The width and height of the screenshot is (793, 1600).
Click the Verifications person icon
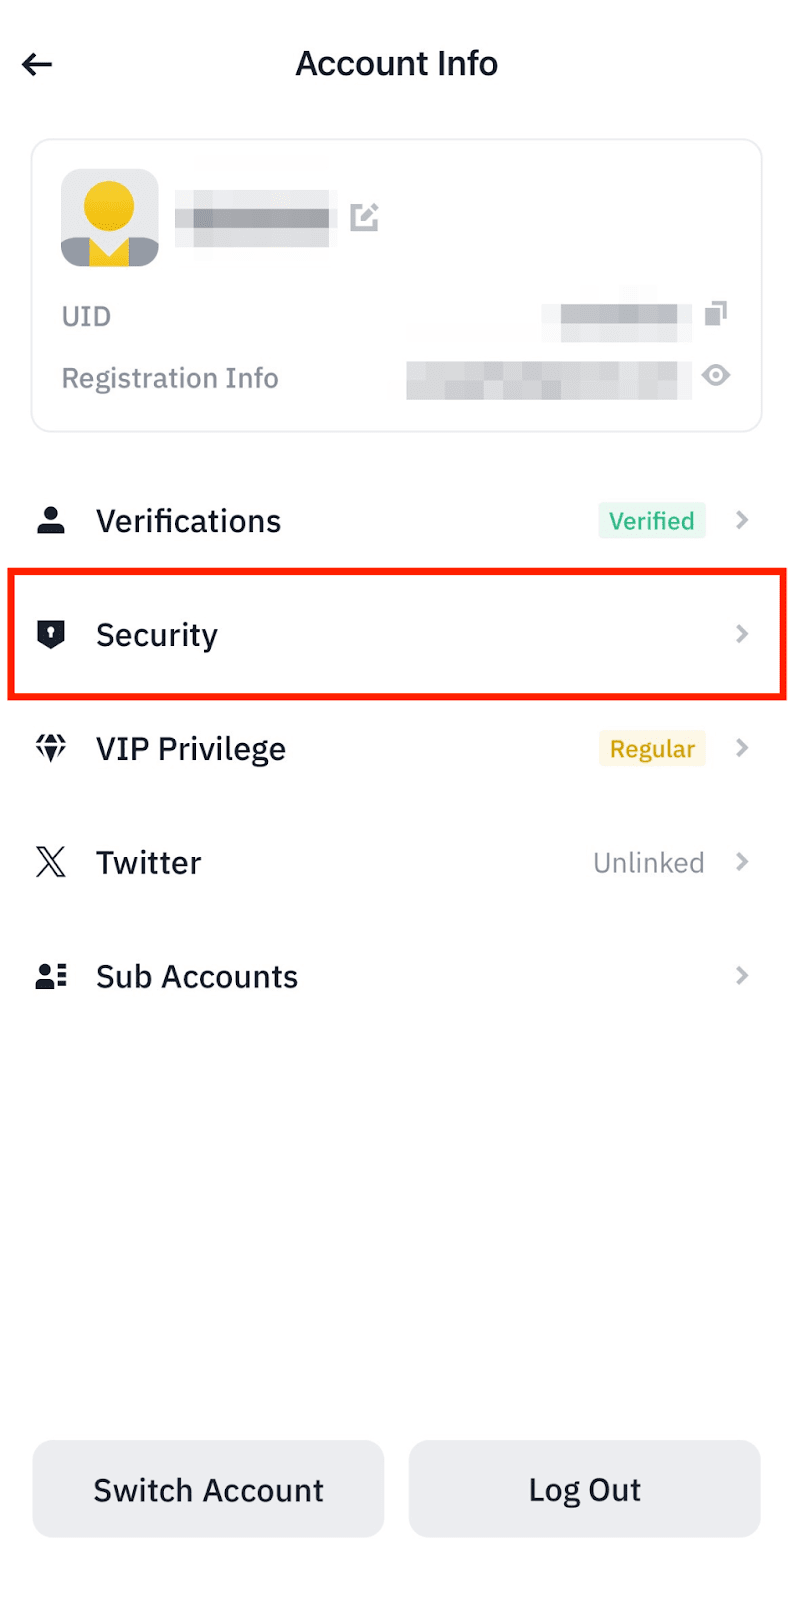tap(51, 520)
